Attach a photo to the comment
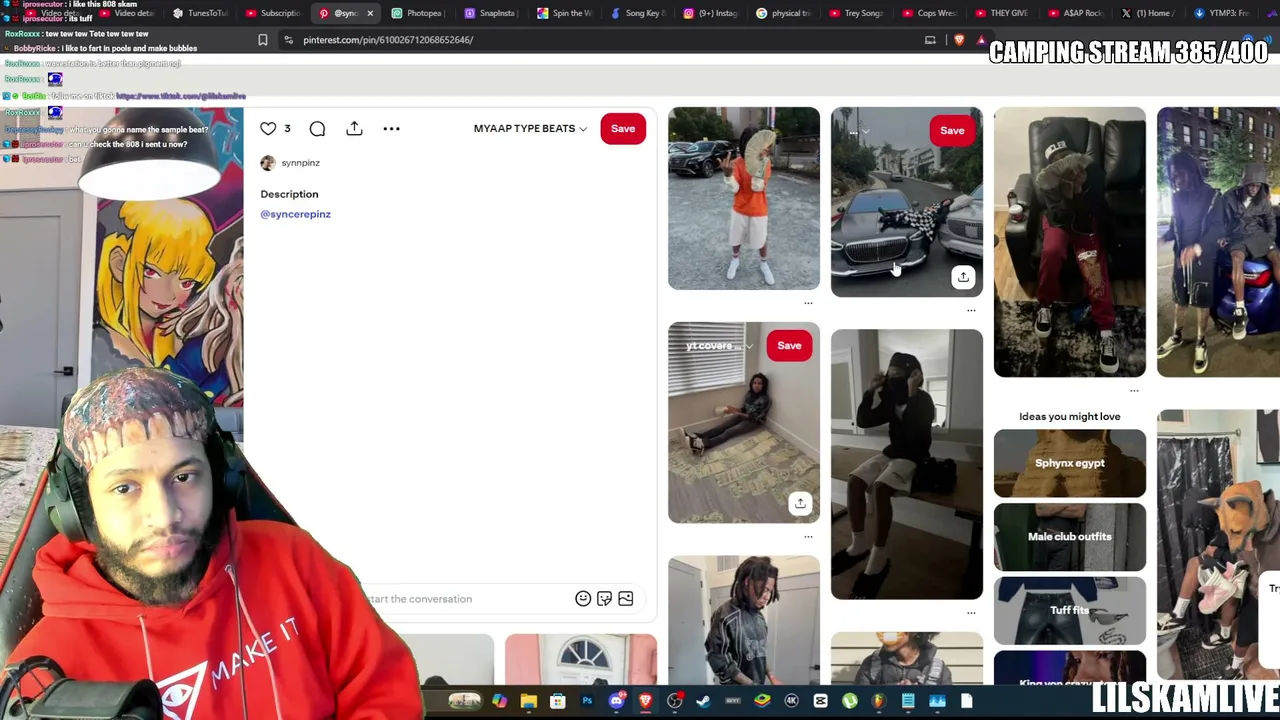The image size is (1280, 720). point(626,598)
